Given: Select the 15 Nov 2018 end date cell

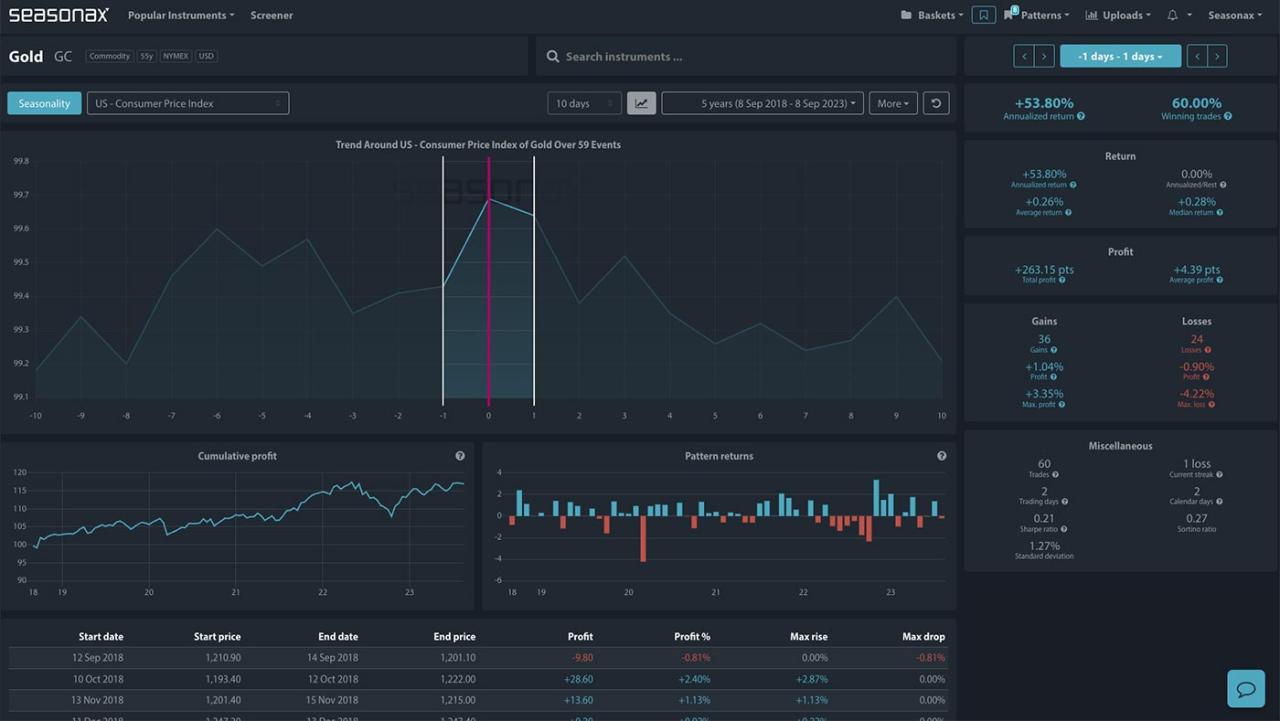Looking at the screenshot, I should click(x=331, y=700).
